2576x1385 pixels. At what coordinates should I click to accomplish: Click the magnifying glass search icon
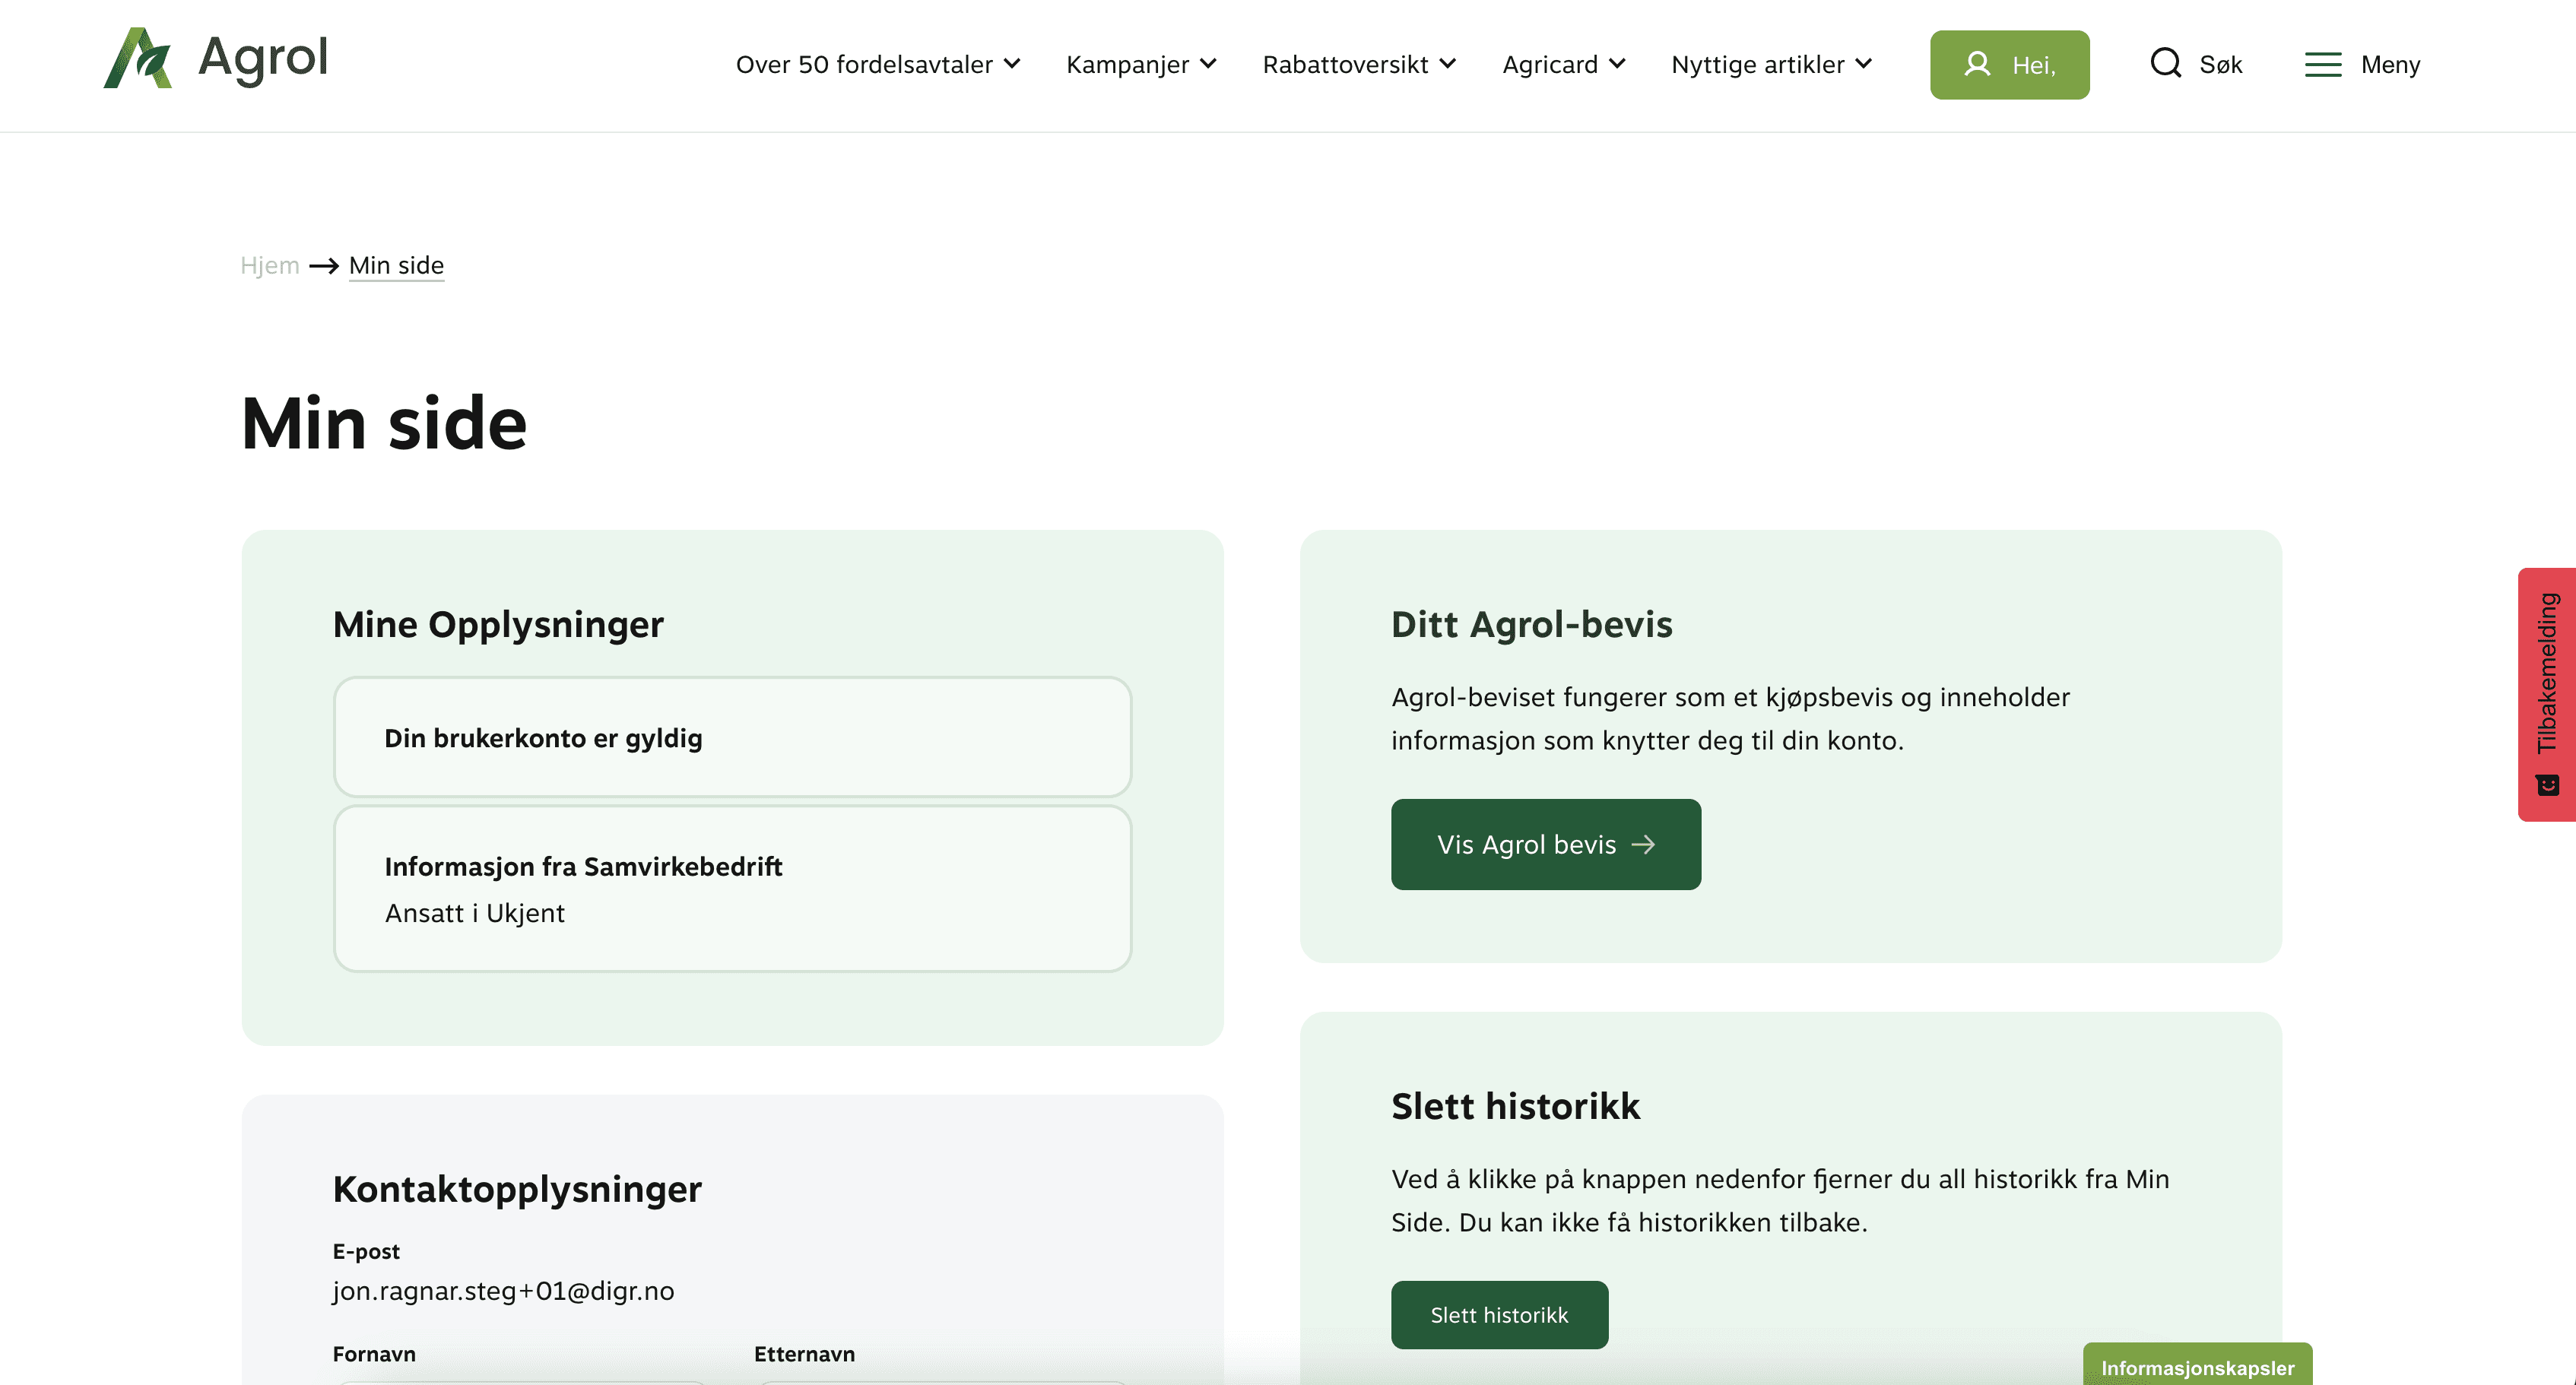(x=2165, y=63)
